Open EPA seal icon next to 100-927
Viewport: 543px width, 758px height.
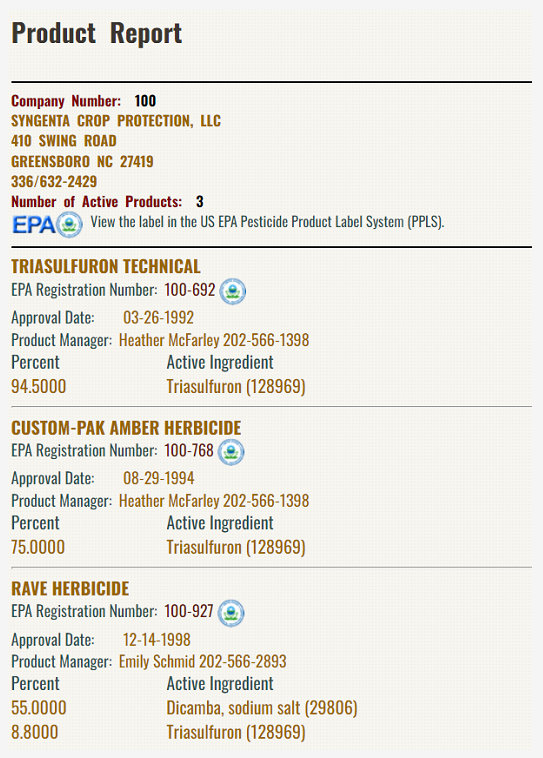[x=231, y=613]
